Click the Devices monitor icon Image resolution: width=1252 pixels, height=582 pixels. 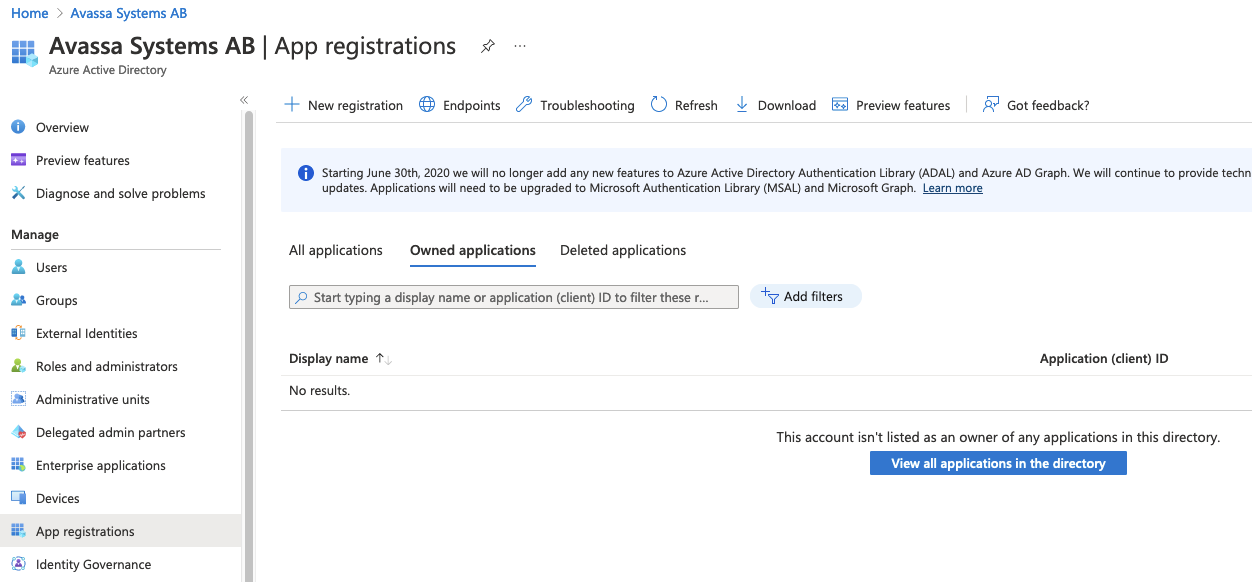[18, 498]
